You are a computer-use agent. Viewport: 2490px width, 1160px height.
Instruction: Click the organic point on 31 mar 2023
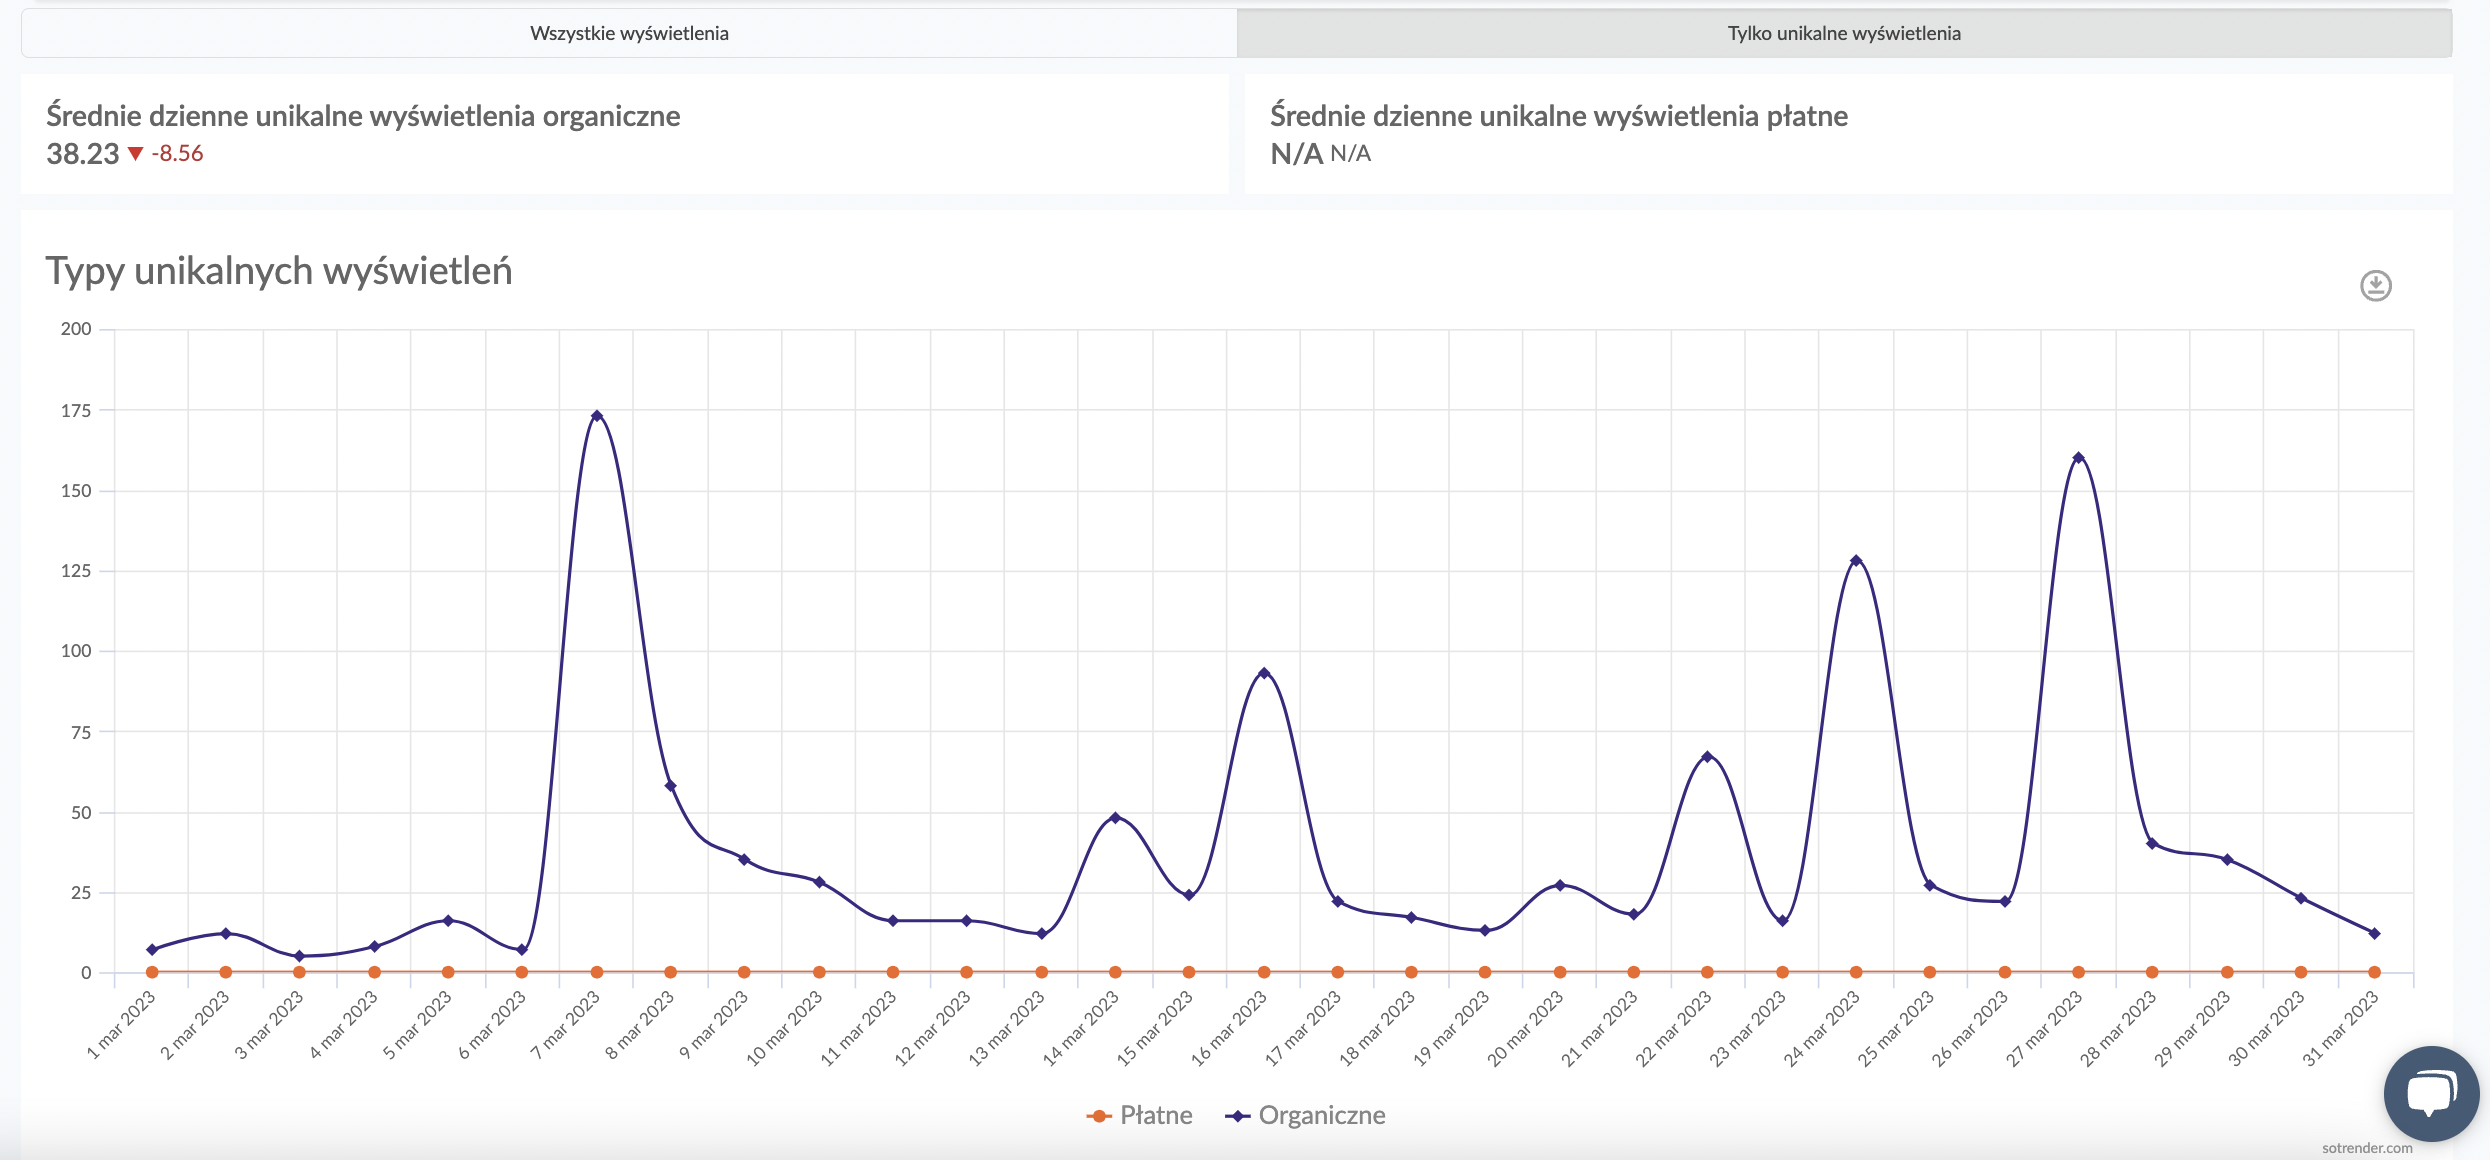tap(2374, 933)
